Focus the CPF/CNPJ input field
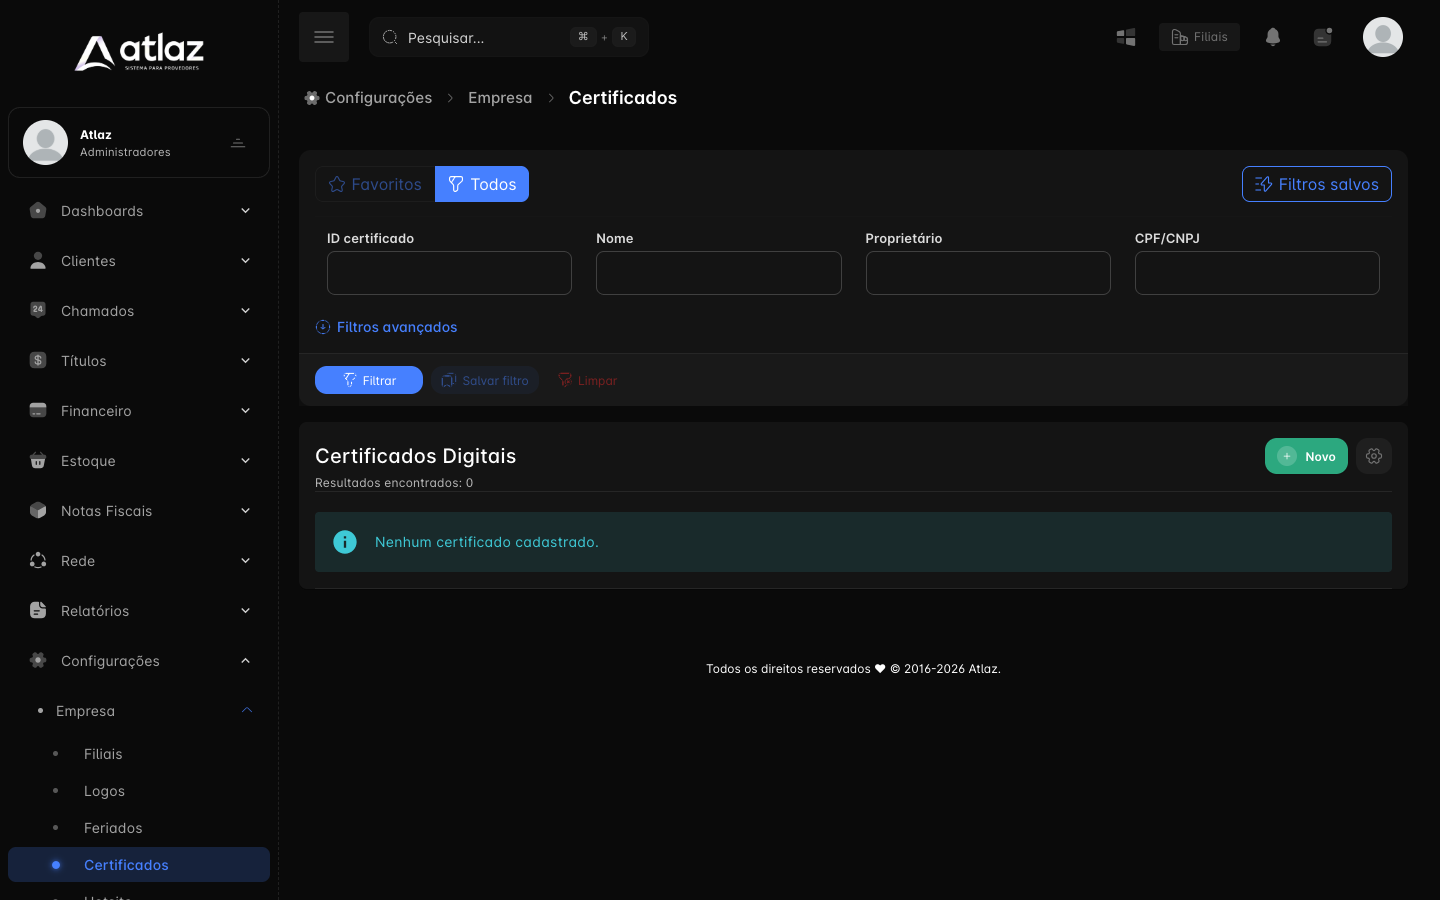This screenshot has width=1440, height=900. point(1257,273)
